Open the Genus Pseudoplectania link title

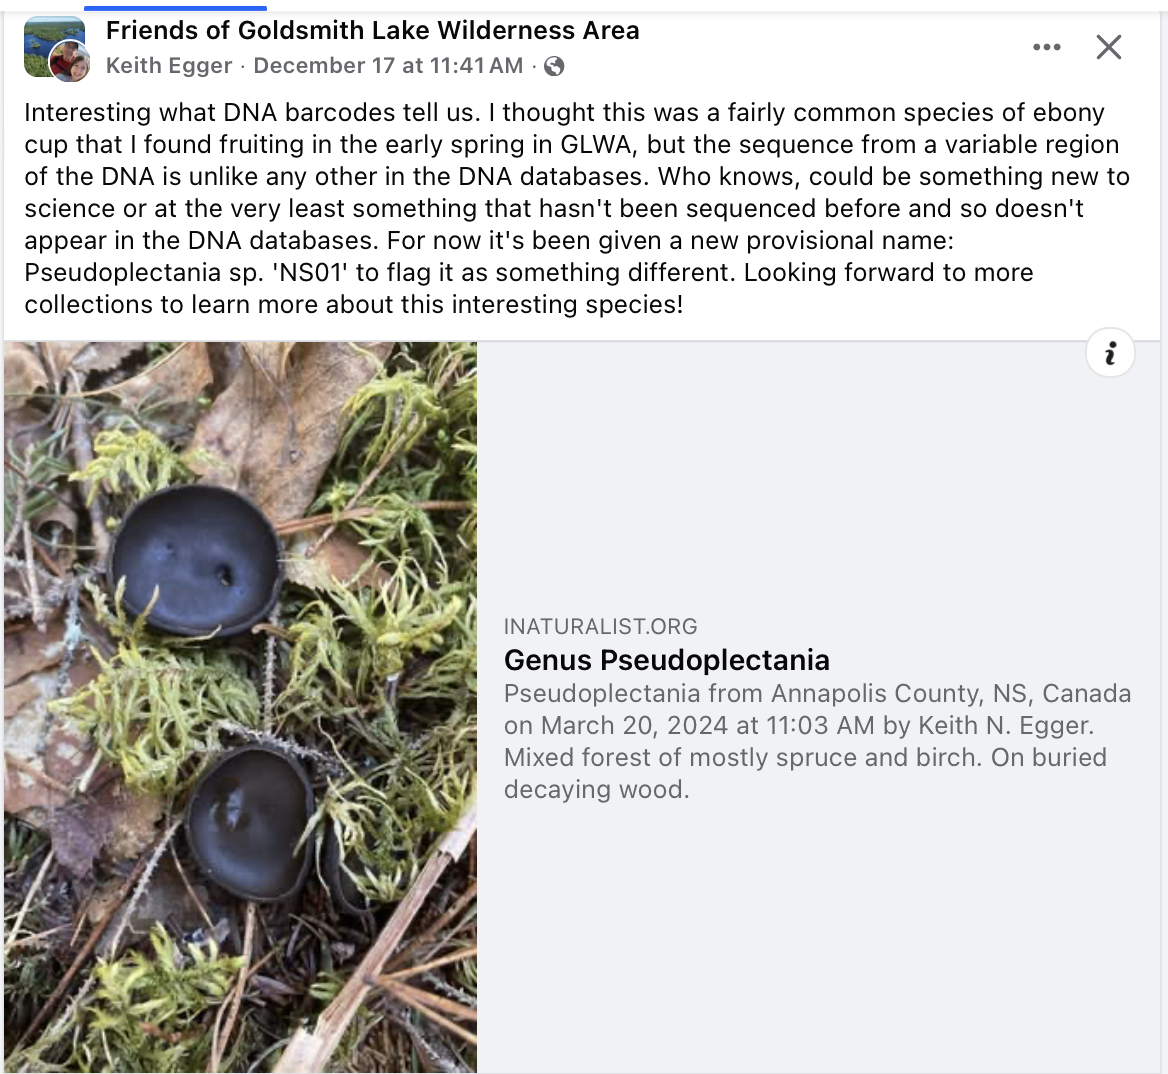pyautogui.click(x=666, y=660)
